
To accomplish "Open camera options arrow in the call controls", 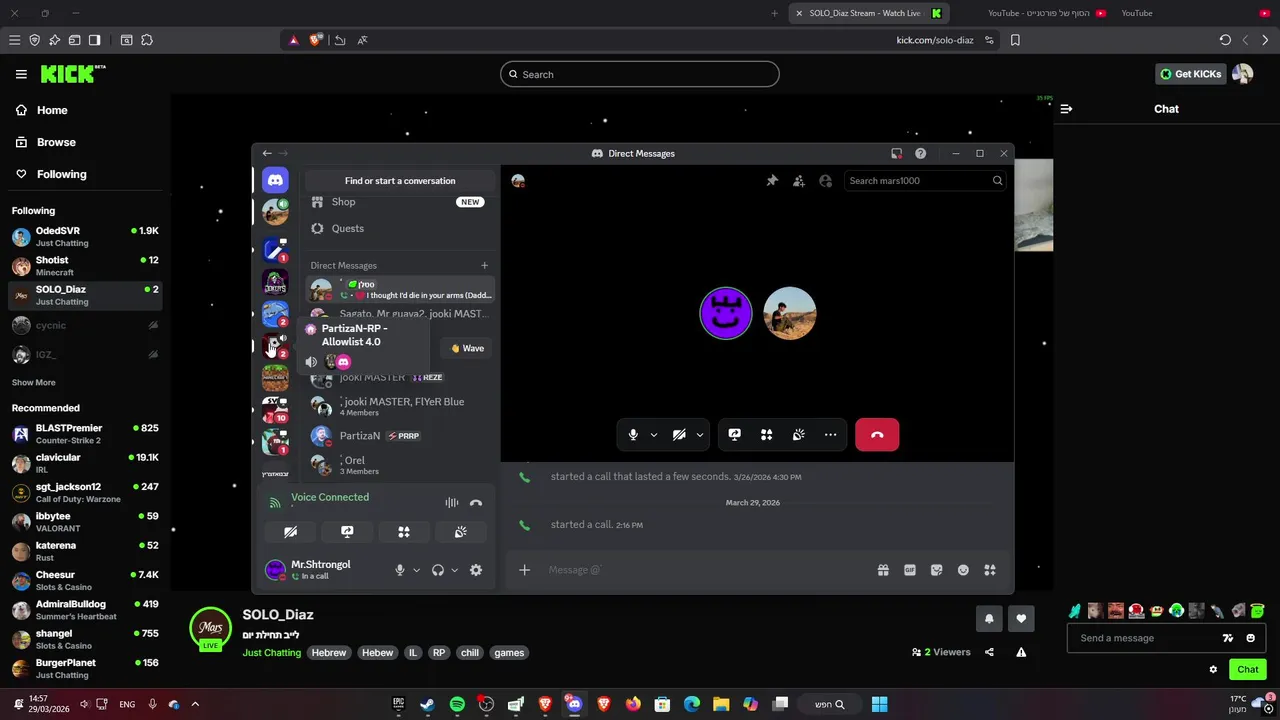I will click(700, 435).
